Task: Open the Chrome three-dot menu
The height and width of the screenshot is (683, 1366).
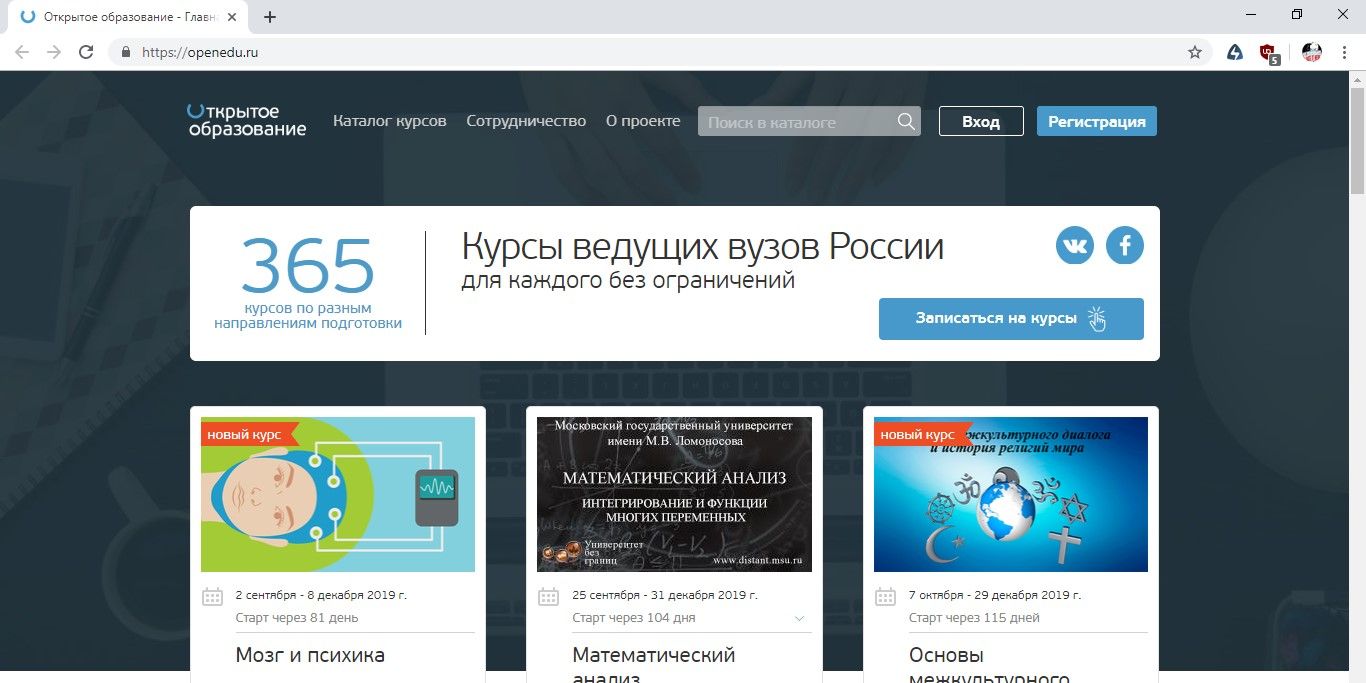Action: coord(1345,52)
